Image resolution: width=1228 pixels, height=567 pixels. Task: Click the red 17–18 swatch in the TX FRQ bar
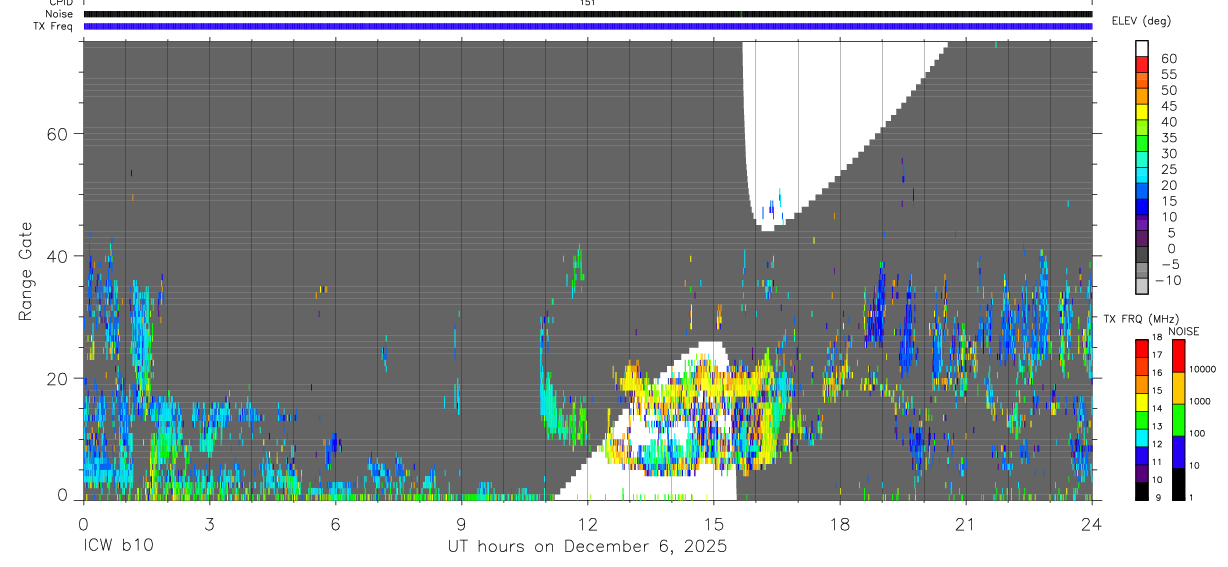coord(1142,347)
